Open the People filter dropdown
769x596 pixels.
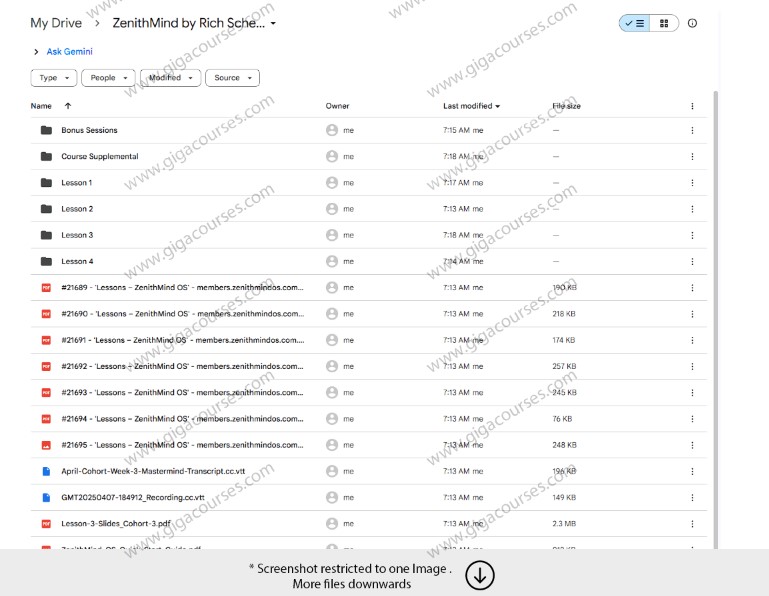click(109, 78)
